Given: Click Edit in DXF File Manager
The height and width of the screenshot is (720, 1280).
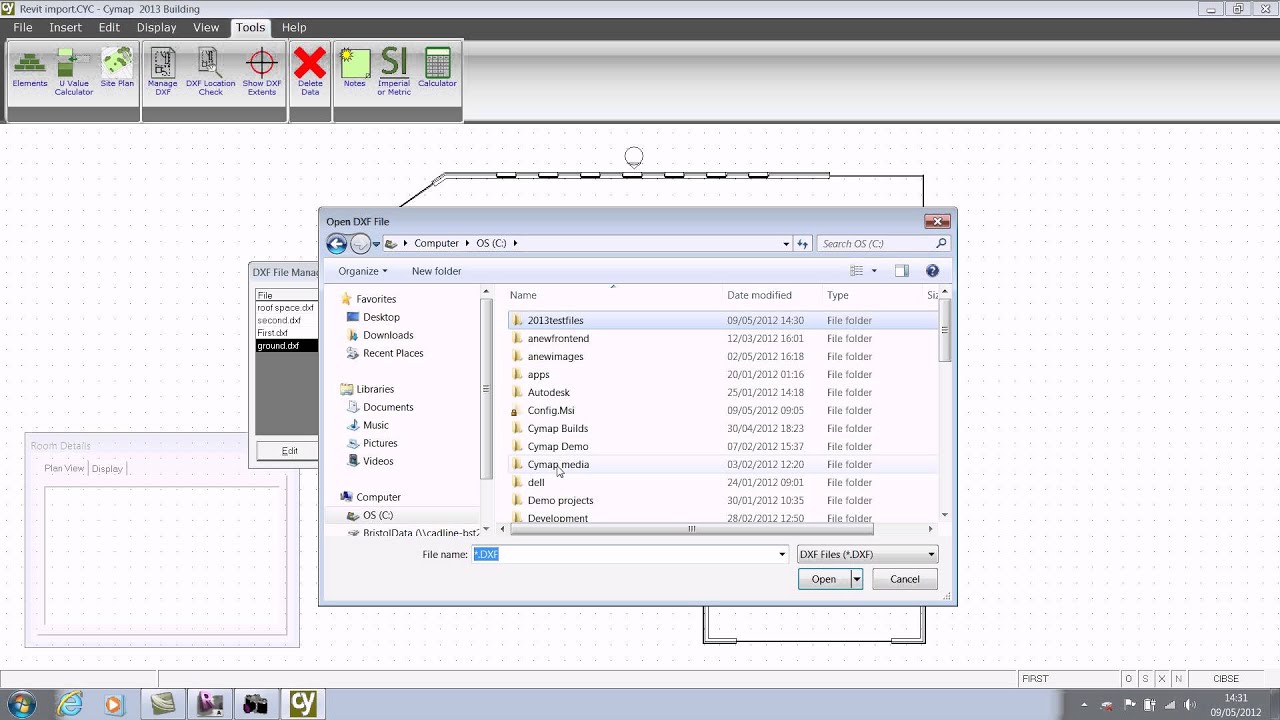Looking at the screenshot, I should pos(289,451).
